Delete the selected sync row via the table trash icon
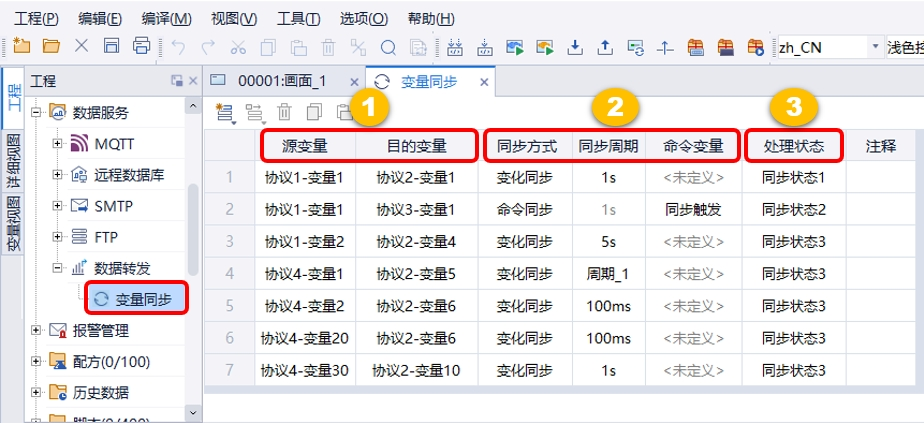Screen dimensions: 924x423 285,113
